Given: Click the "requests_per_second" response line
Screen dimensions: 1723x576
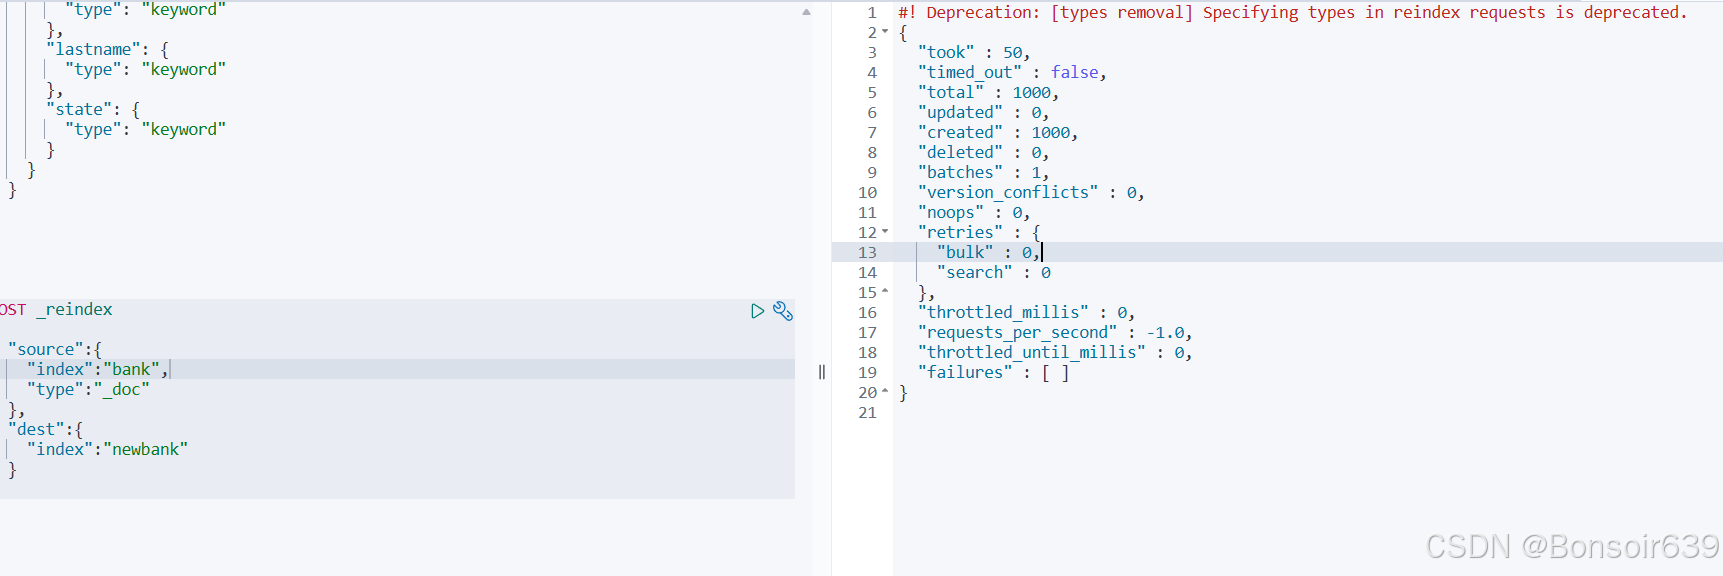Looking at the screenshot, I should (x=1055, y=332).
